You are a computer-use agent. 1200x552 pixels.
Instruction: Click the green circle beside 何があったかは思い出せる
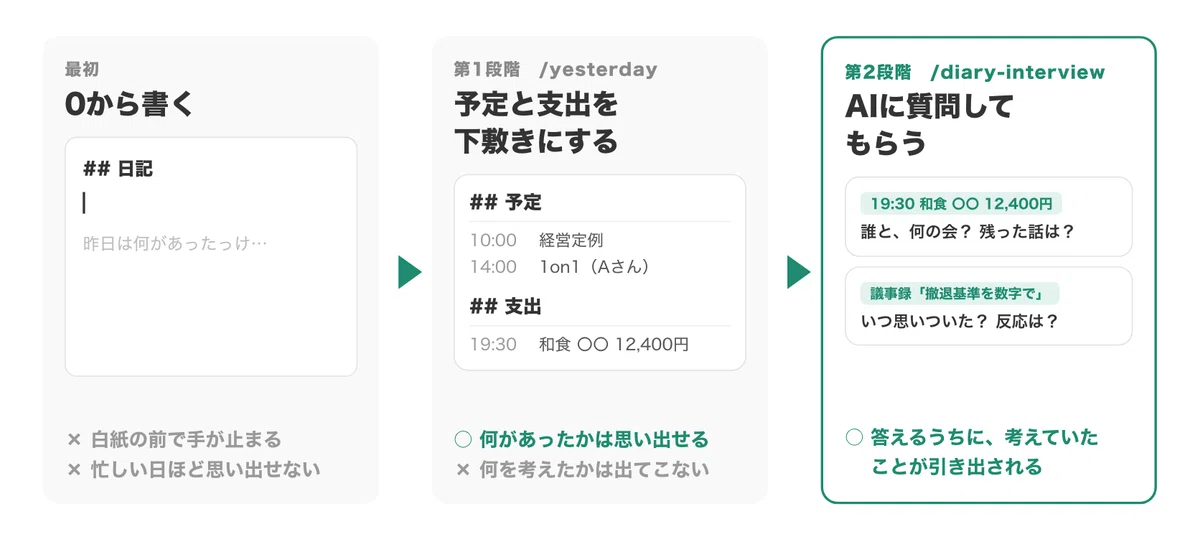coord(462,439)
